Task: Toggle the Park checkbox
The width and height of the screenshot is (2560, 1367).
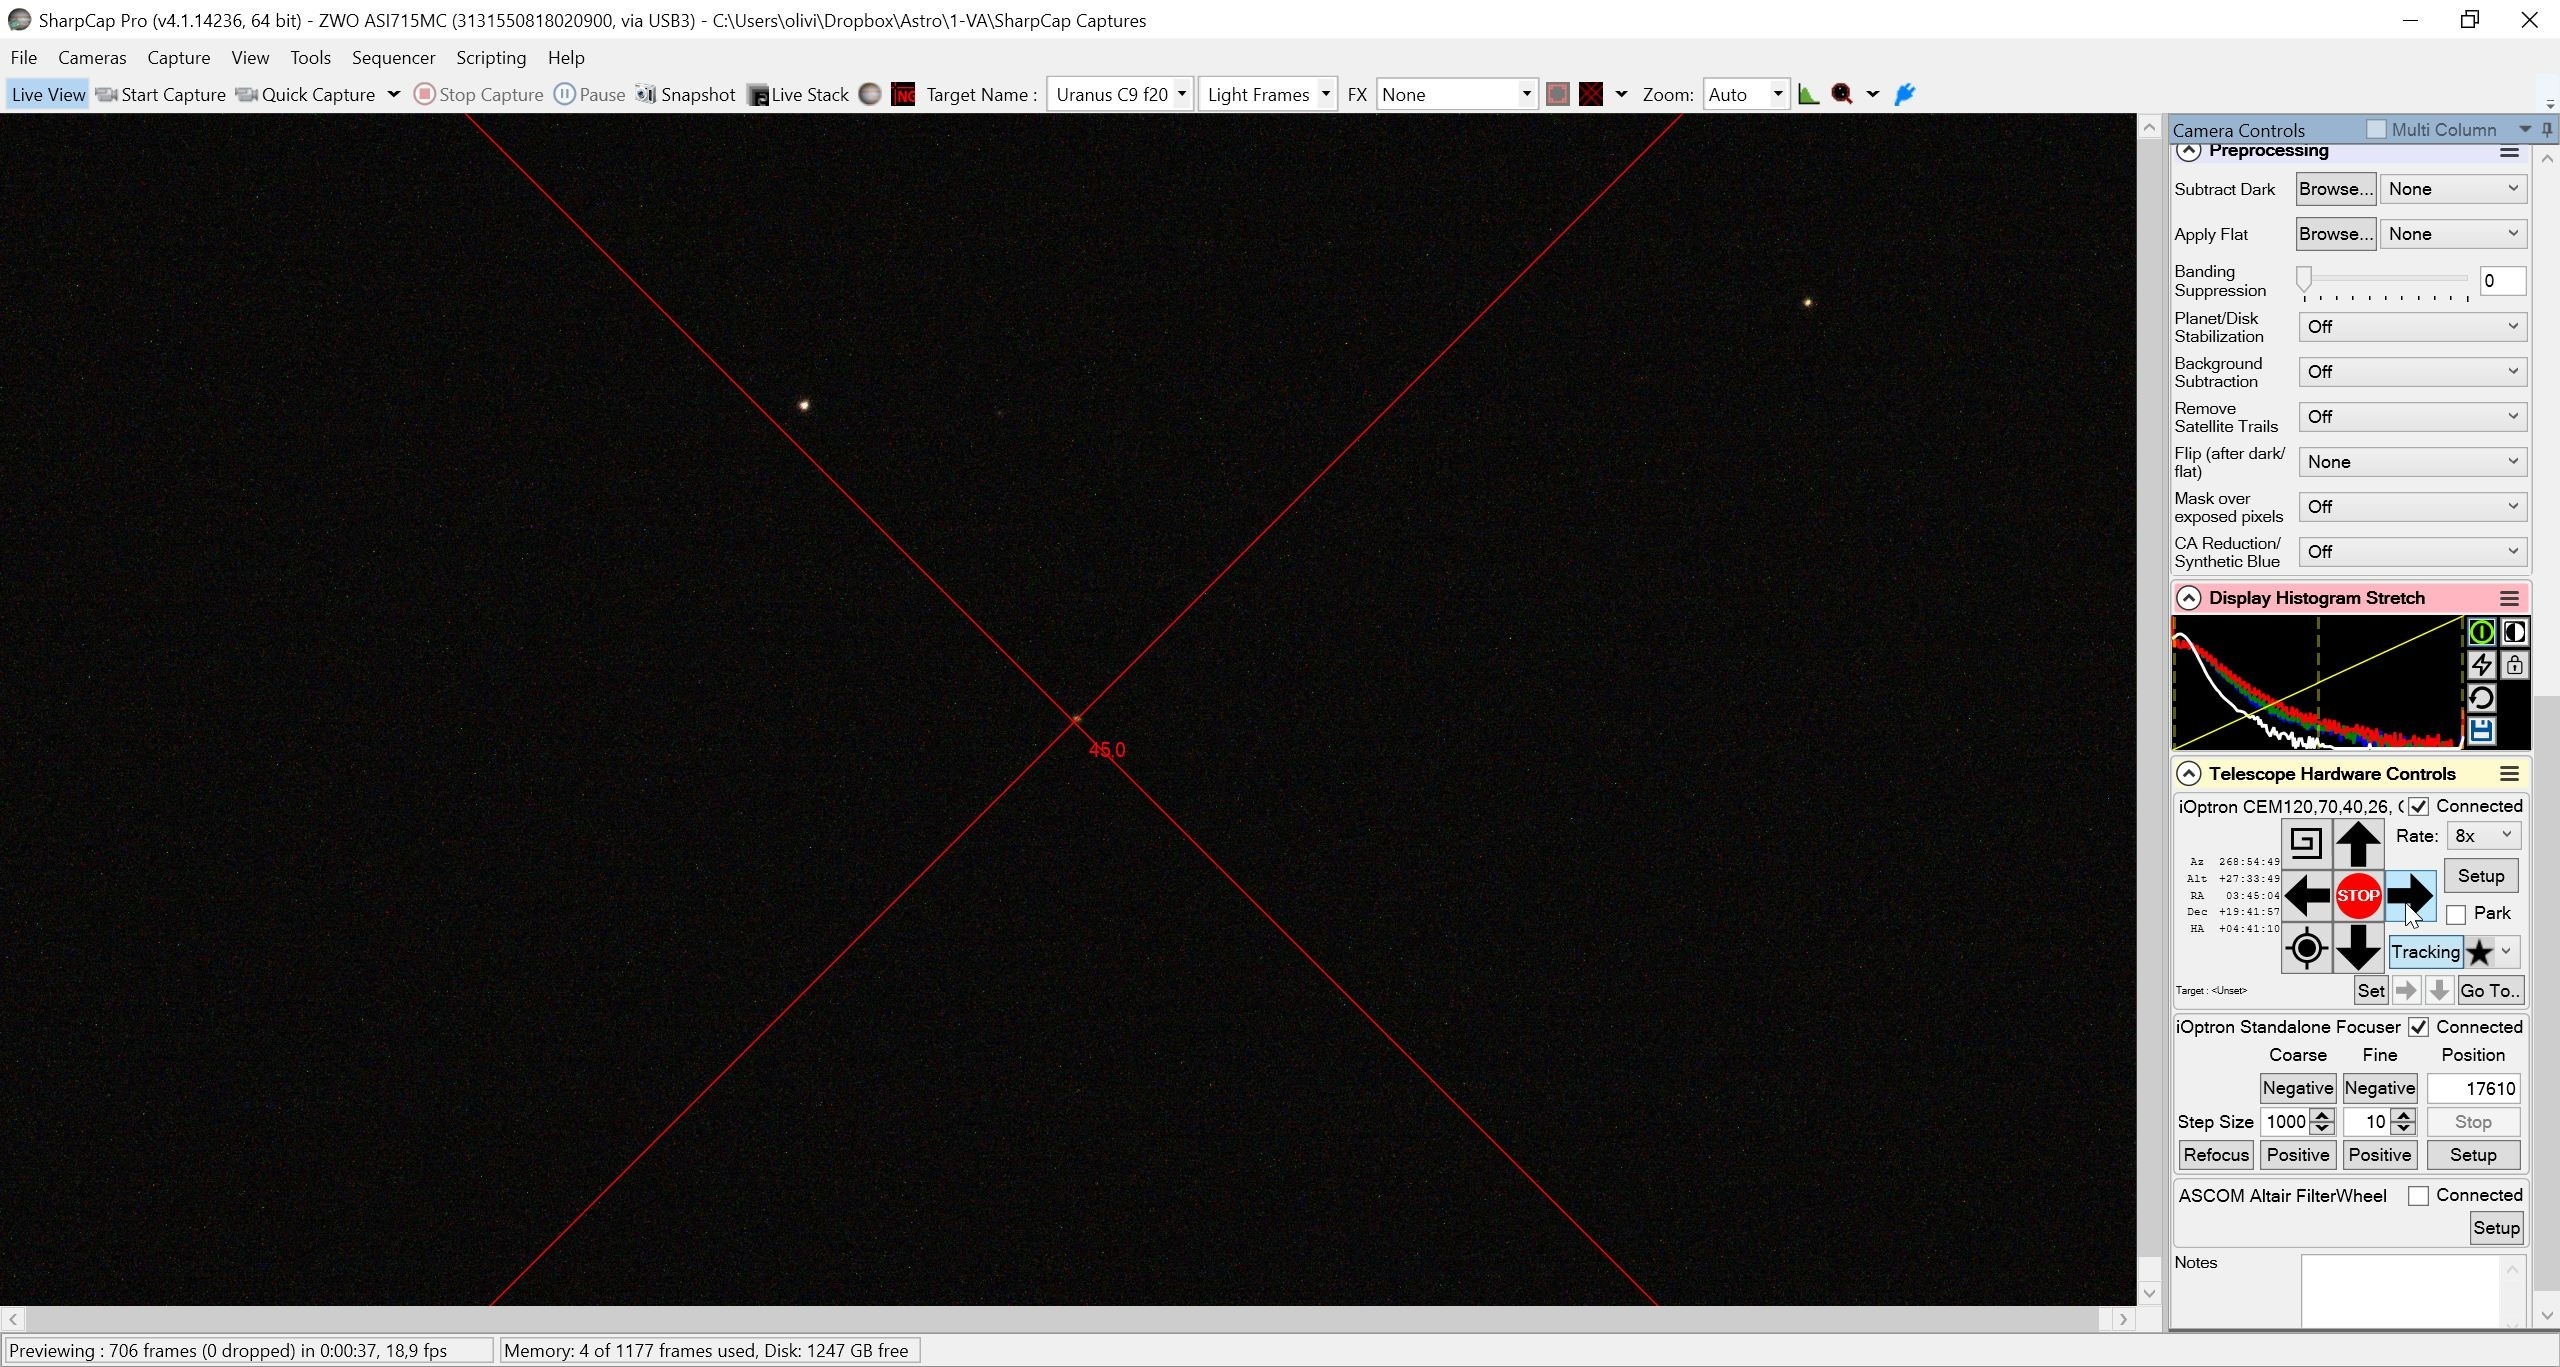Action: coord(2456,914)
